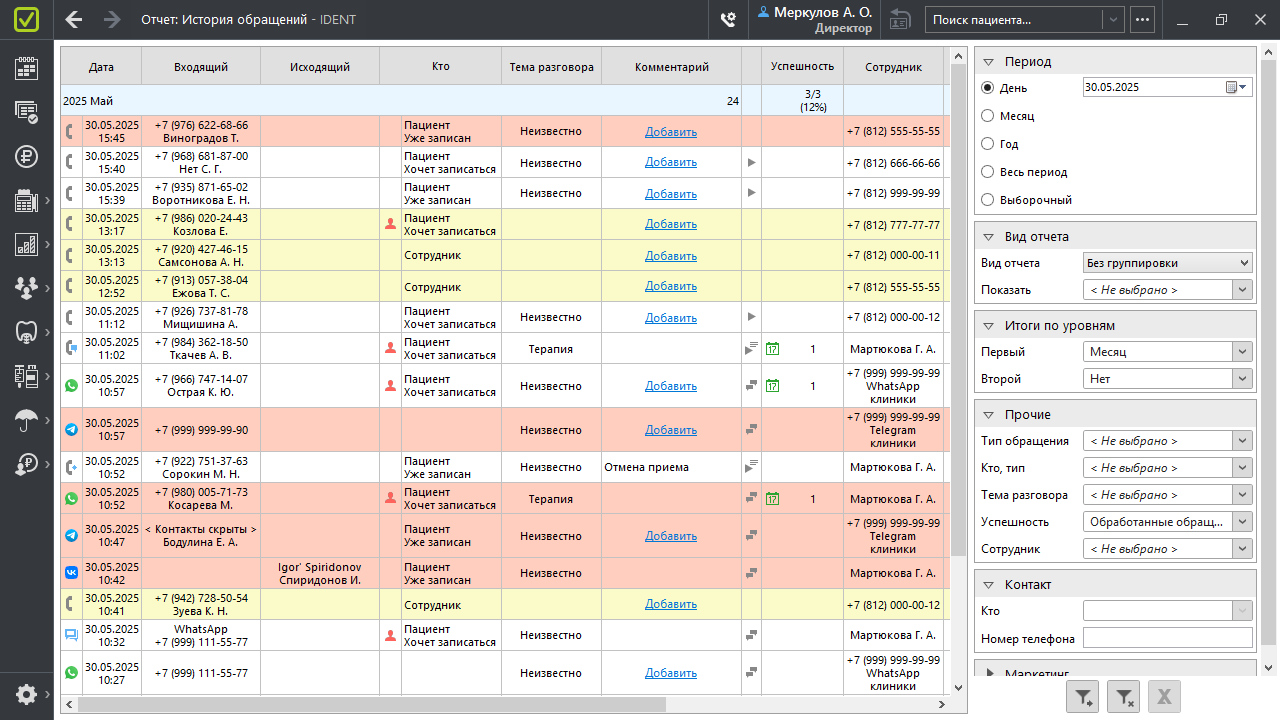Collapse the Итоги по уровням section

(x=988, y=326)
